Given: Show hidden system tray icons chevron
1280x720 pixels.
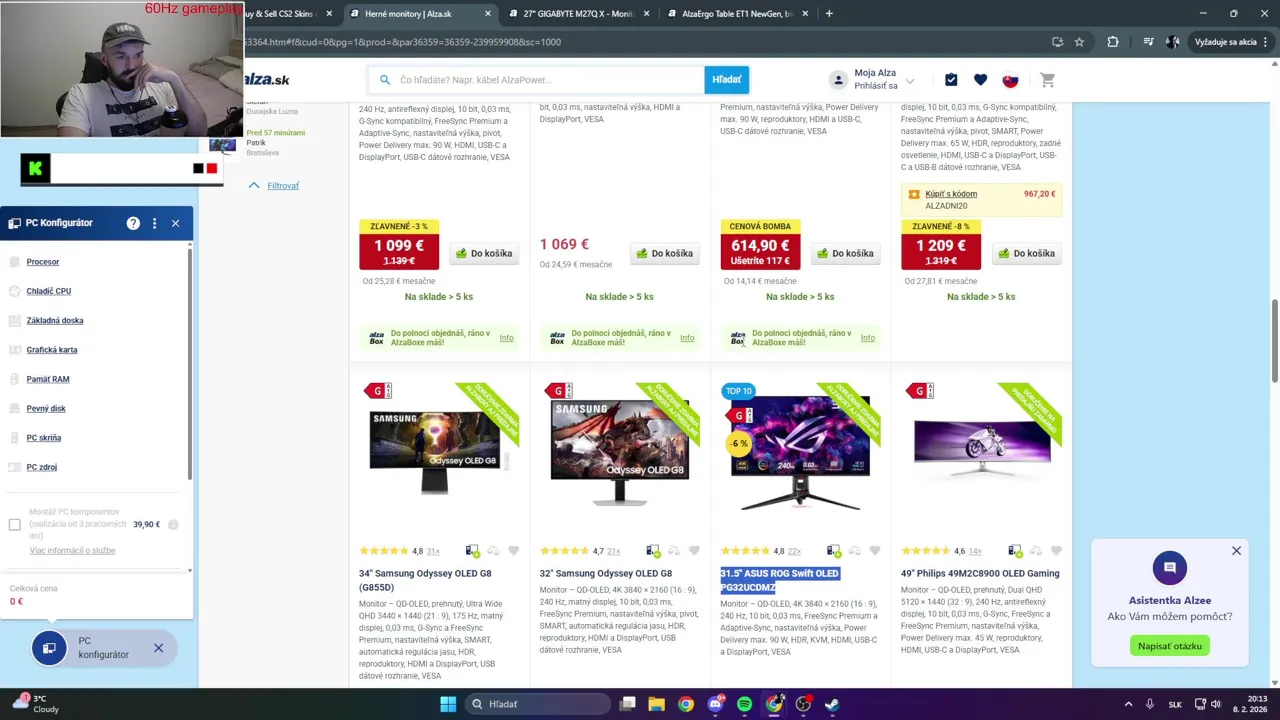Looking at the screenshot, I should (x=1128, y=704).
